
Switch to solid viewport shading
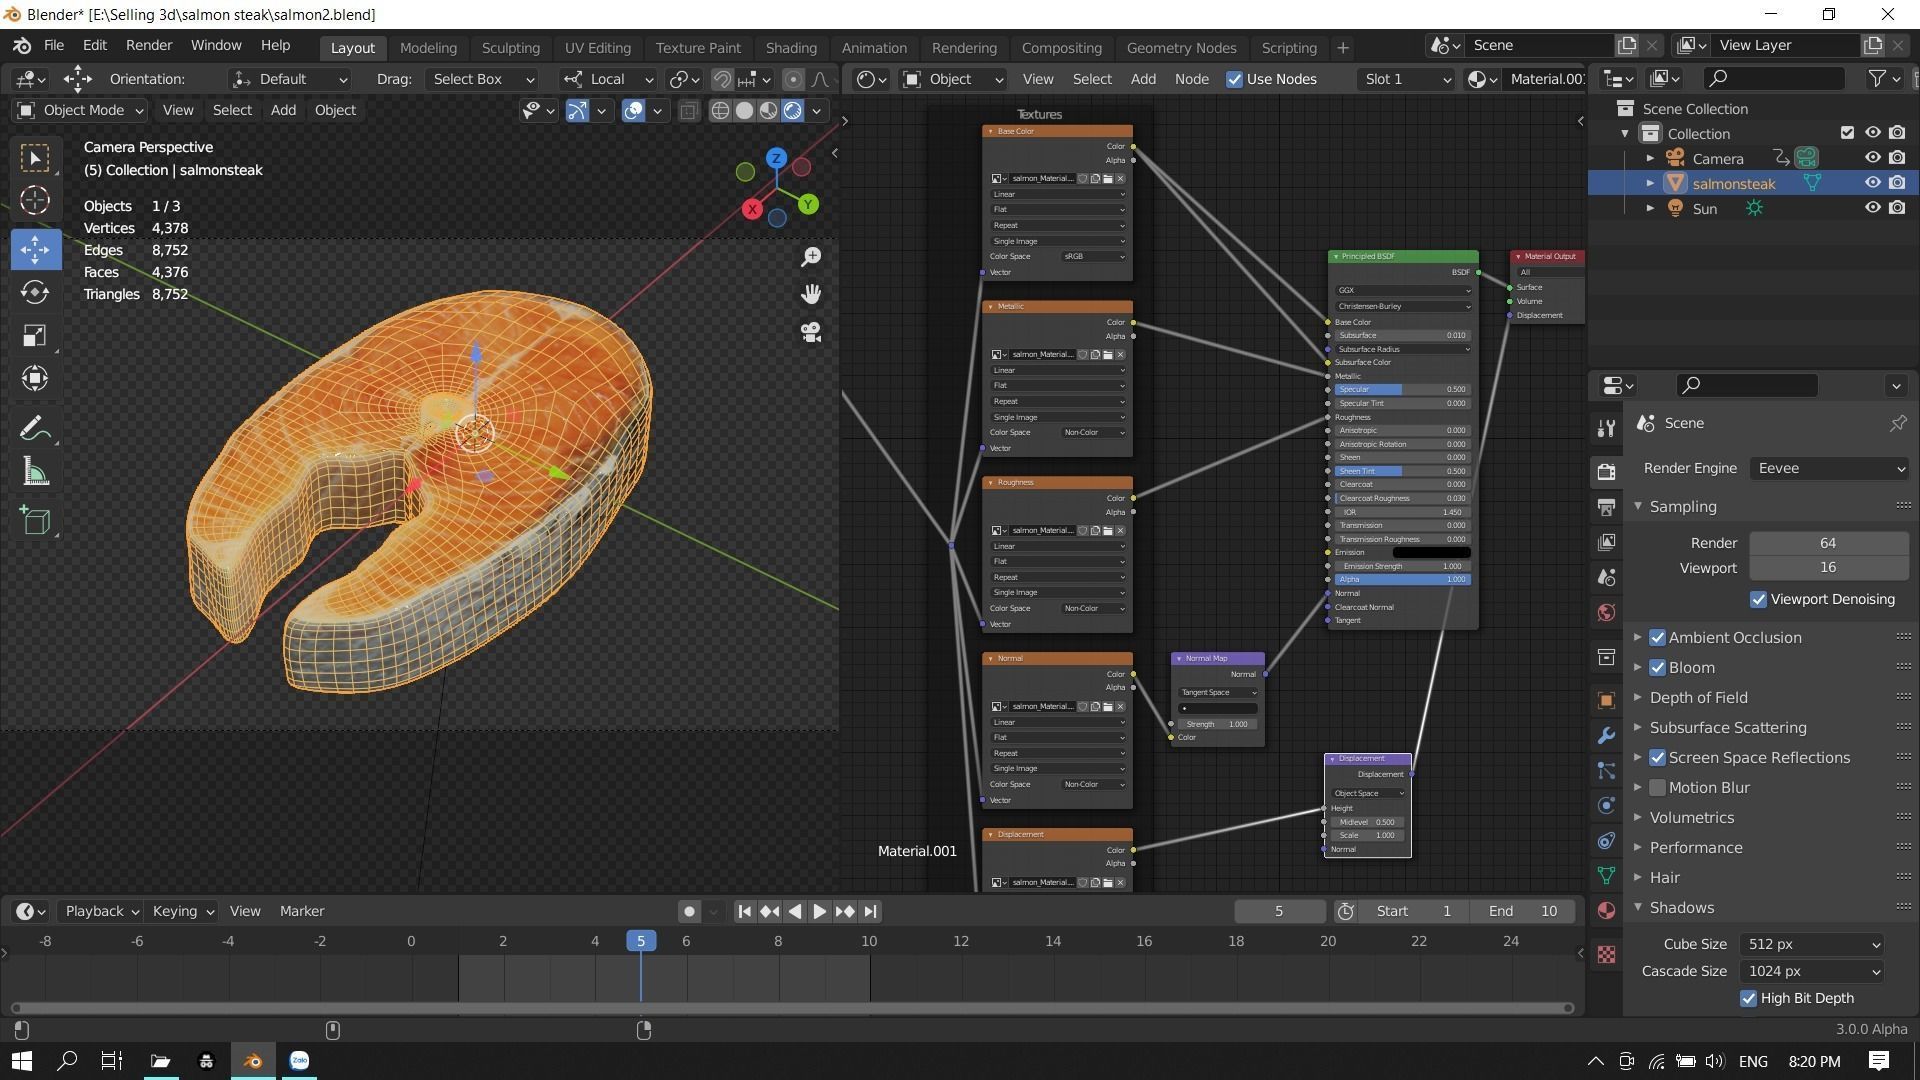(x=744, y=111)
